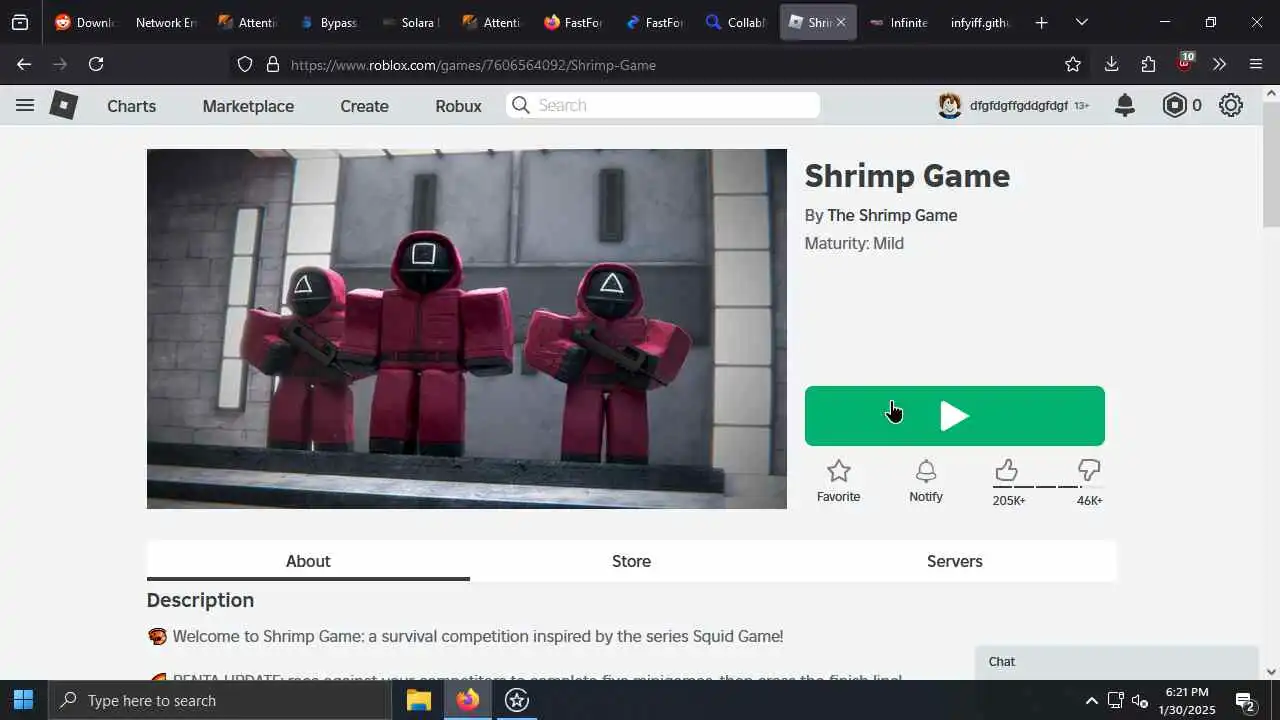Switch to the Solara tab
The height and width of the screenshot is (720, 1280).
409,22
